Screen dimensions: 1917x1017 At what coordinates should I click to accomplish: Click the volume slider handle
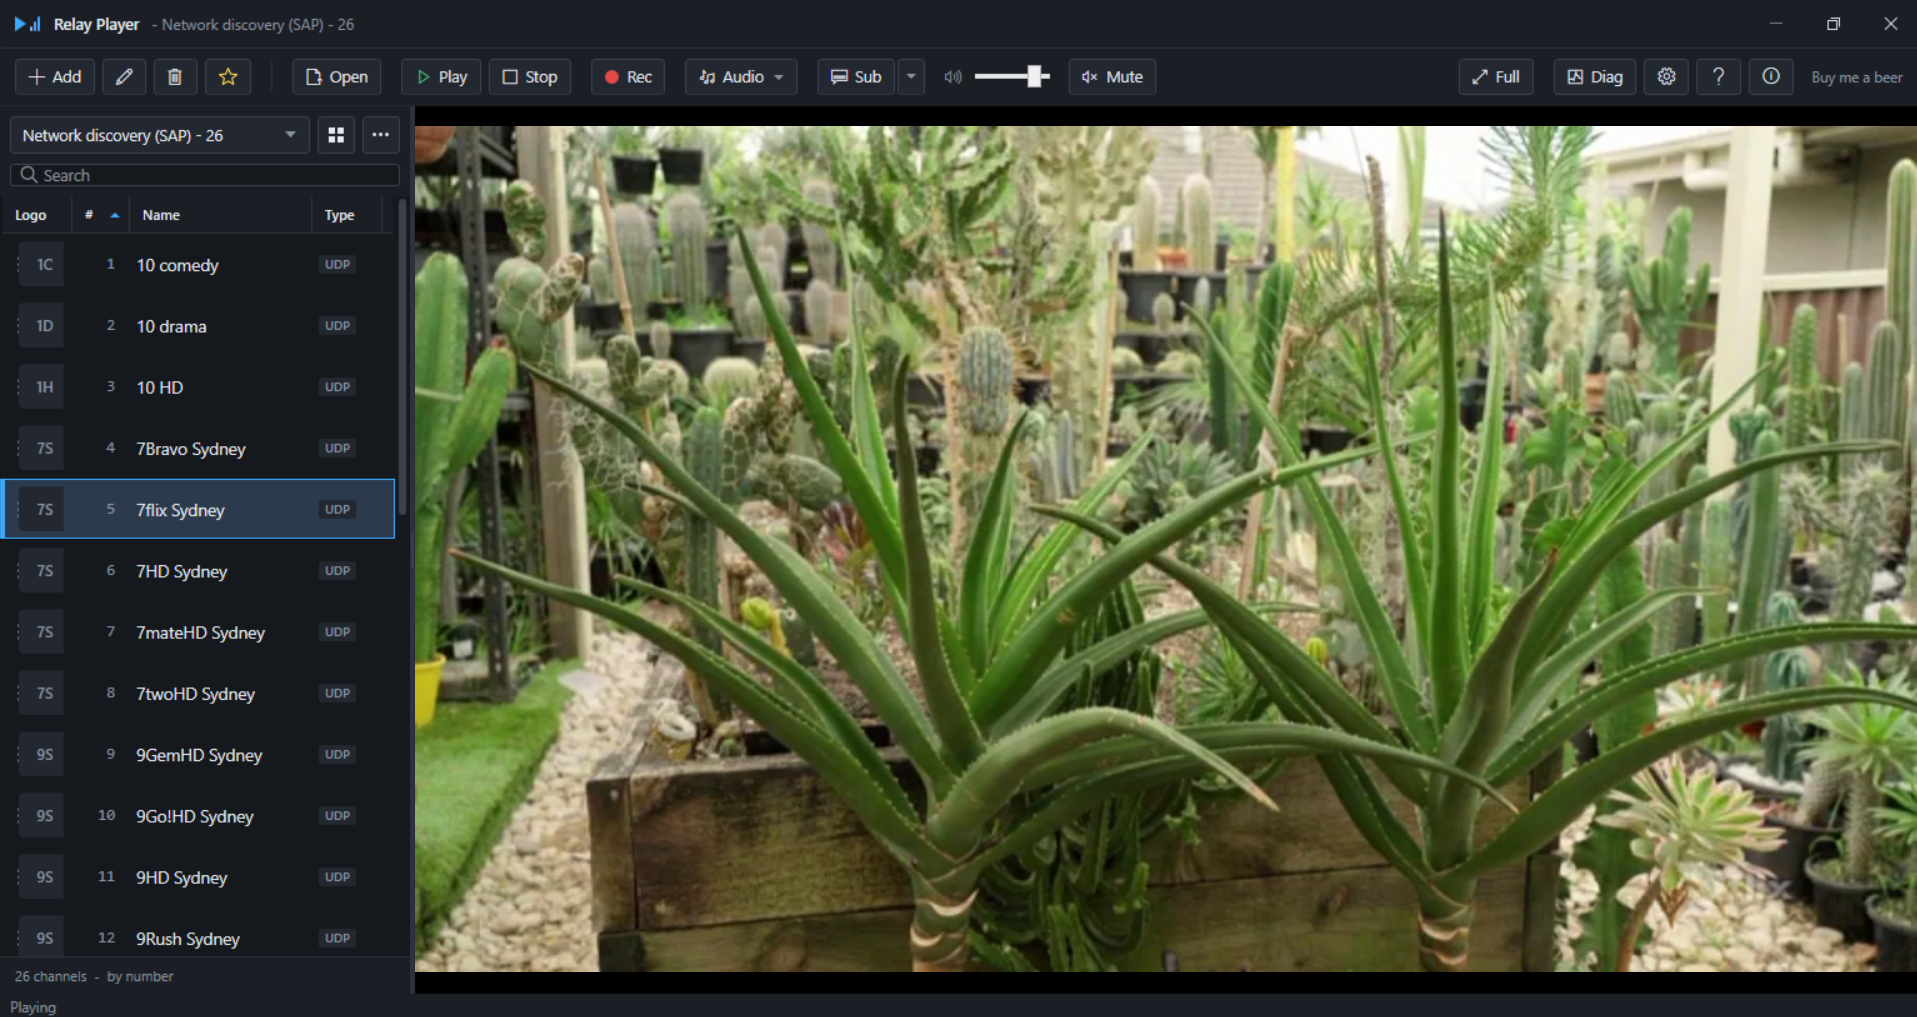click(x=1036, y=76)
